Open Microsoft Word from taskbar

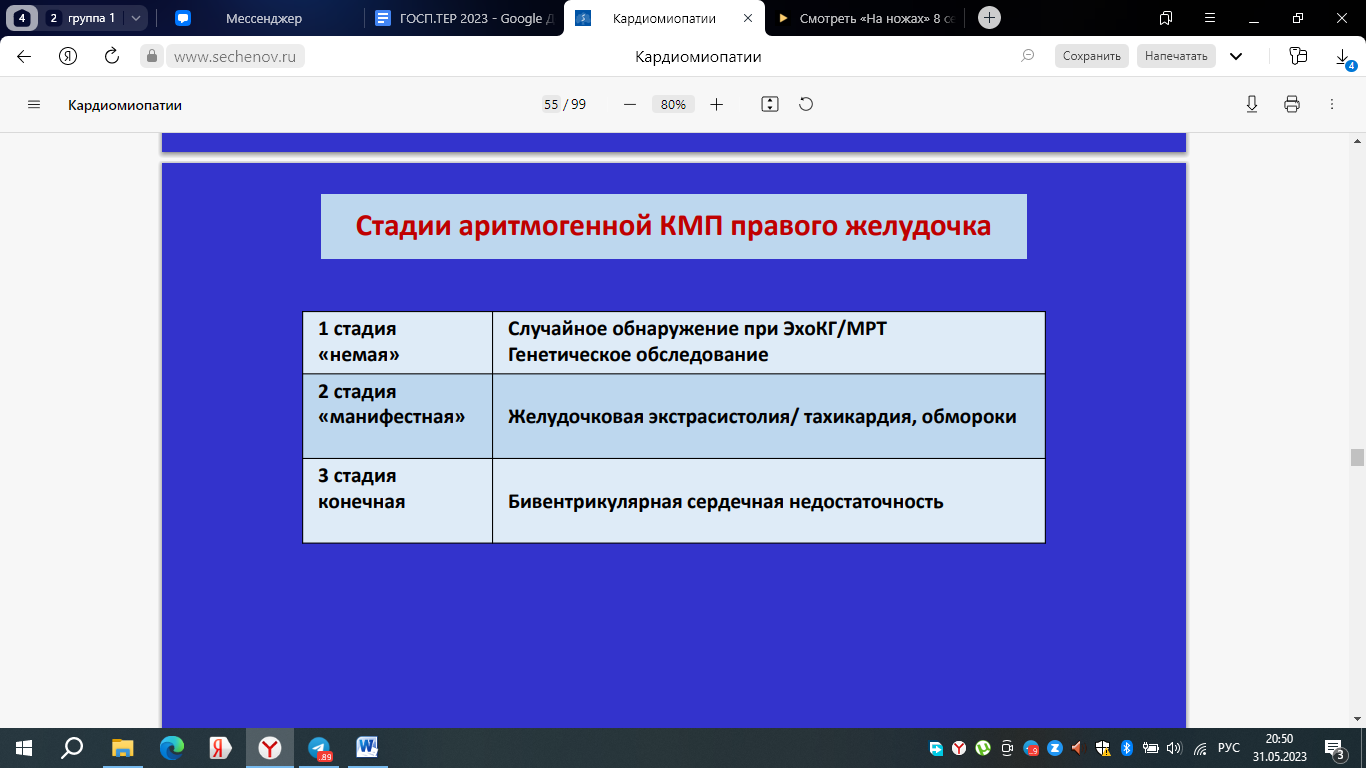coord(368,747)
